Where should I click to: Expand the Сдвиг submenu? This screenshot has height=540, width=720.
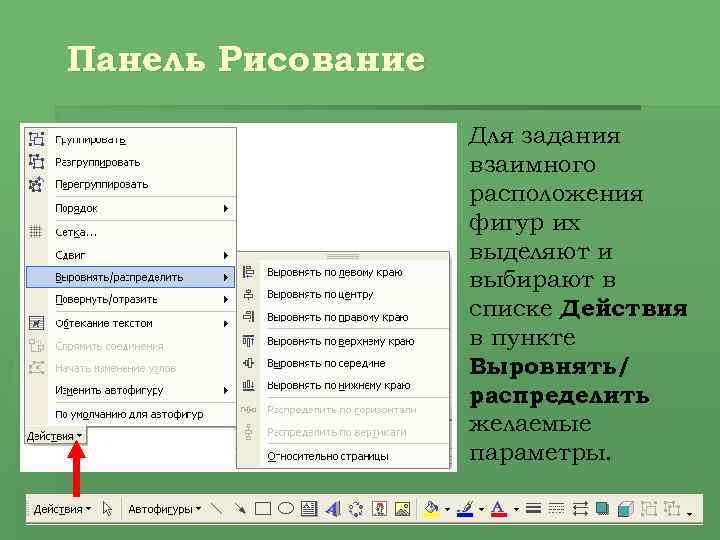[x=130, y=255]
